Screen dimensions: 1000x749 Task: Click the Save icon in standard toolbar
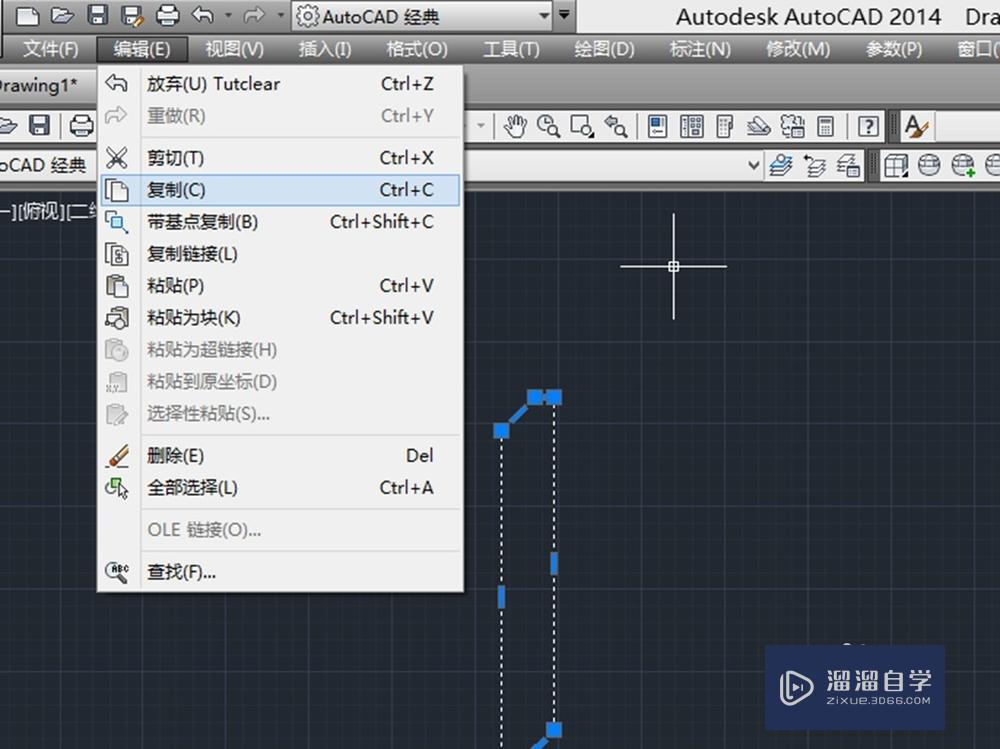(x=40, y=125)
